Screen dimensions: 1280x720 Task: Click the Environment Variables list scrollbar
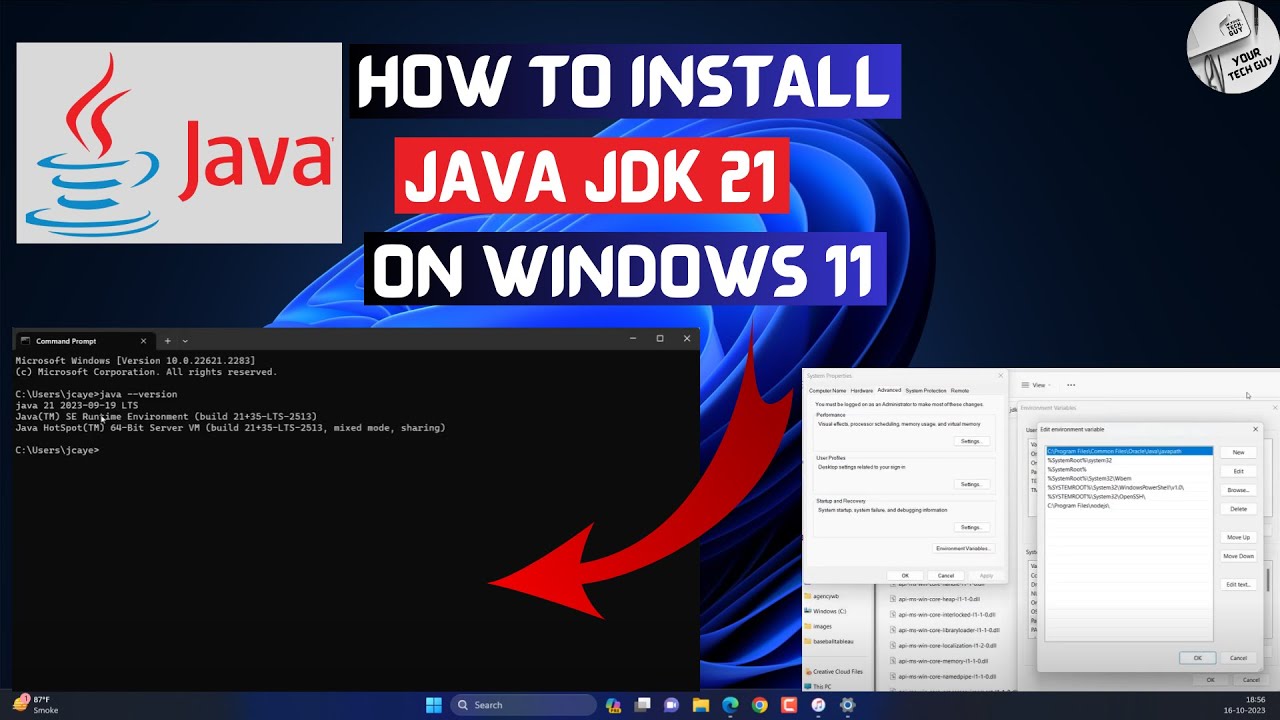pos(1269,580)
